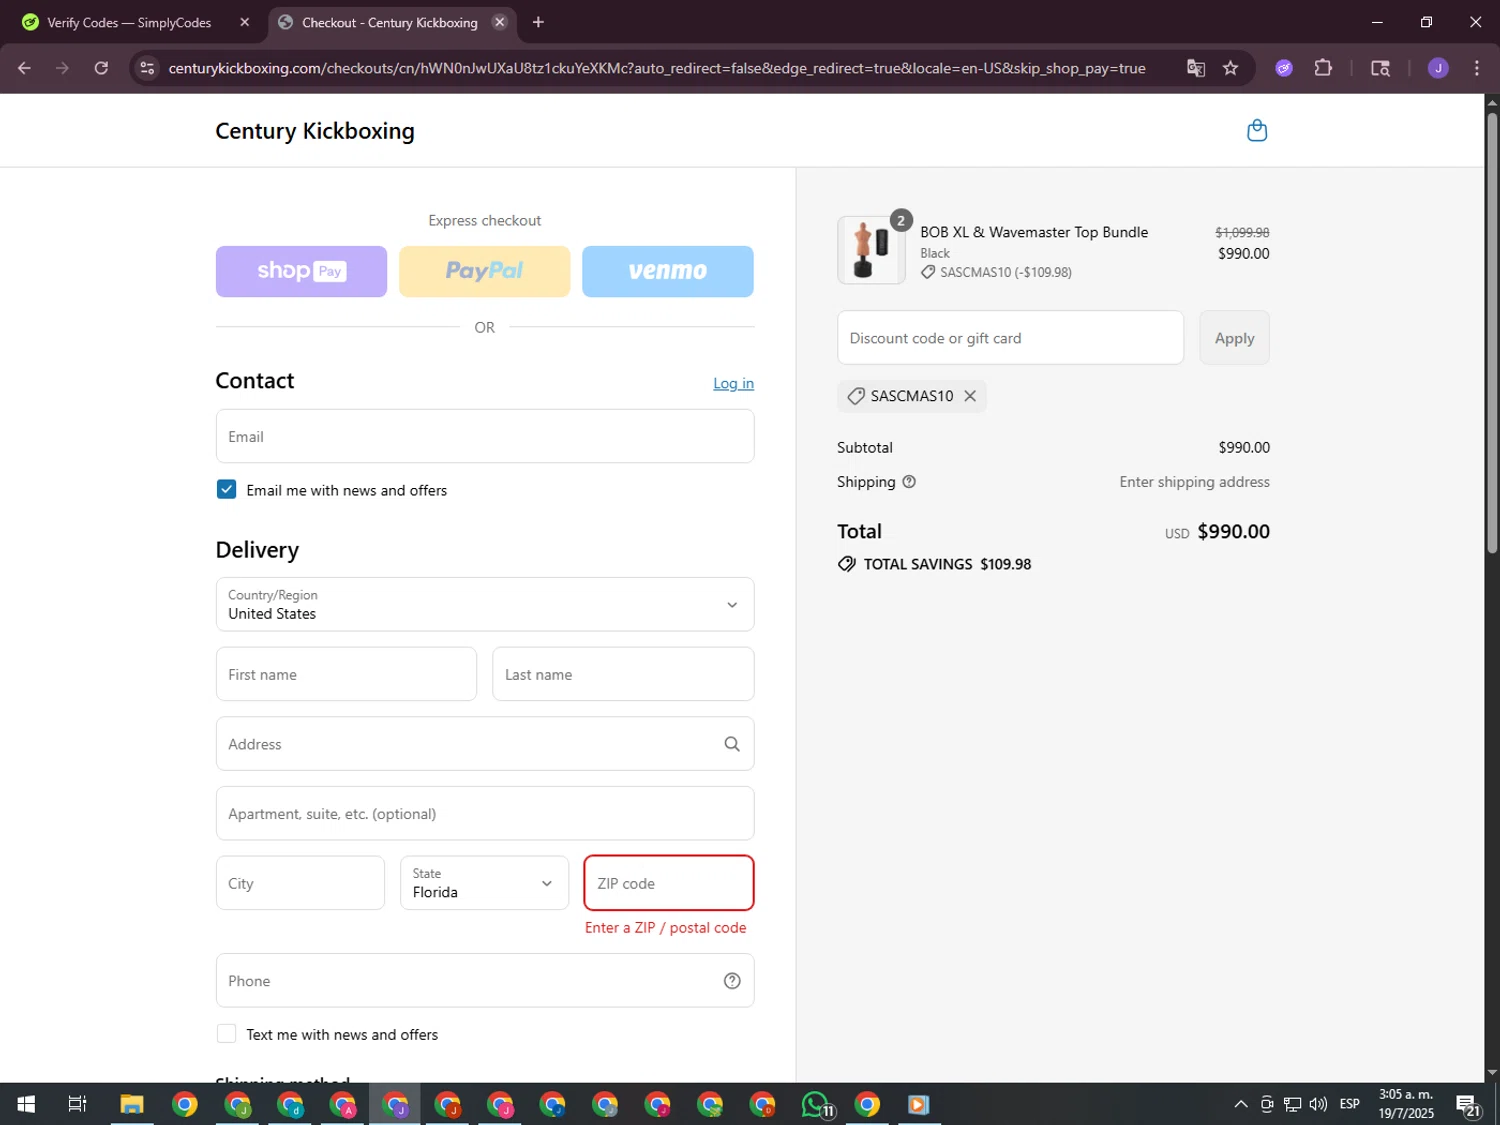1500x1125 pixels.
Task: Click the Email input field
Action: click(485, 436)
